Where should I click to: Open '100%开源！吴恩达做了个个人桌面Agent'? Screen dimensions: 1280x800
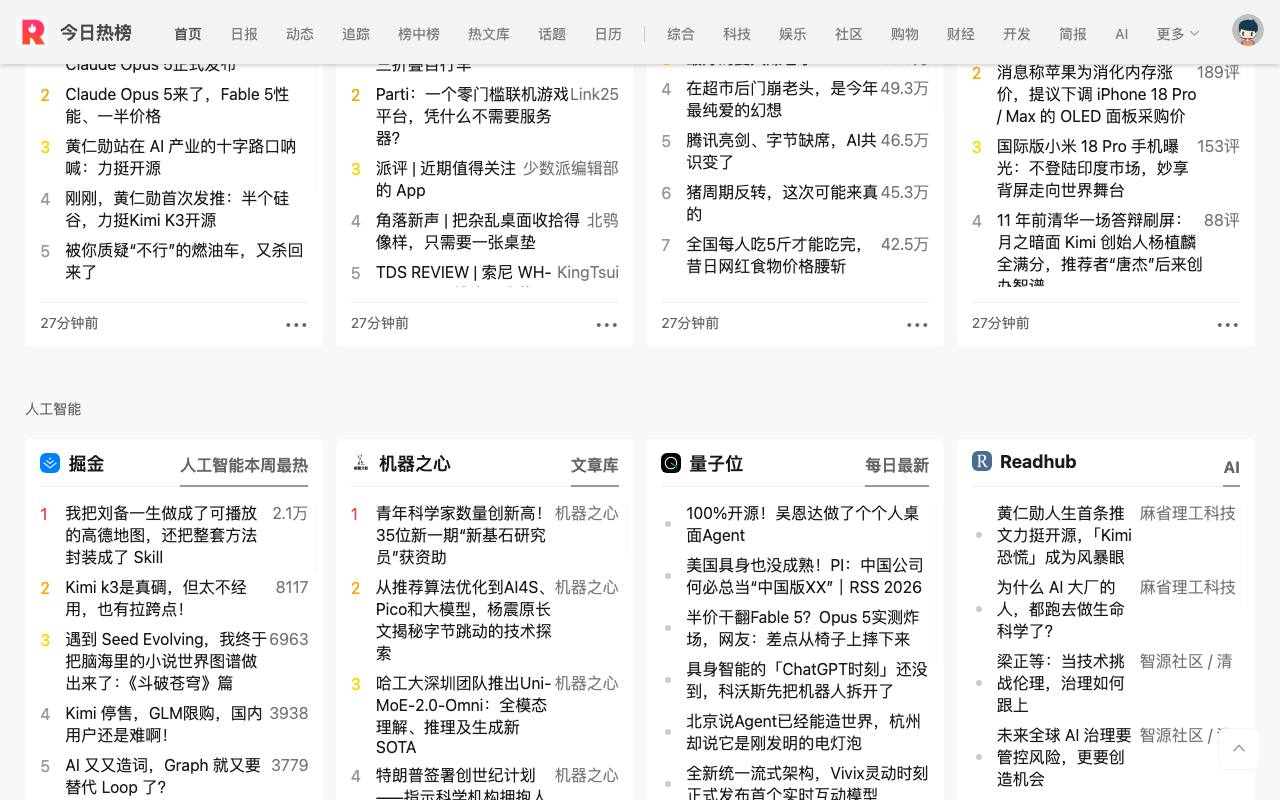point(802,524)
